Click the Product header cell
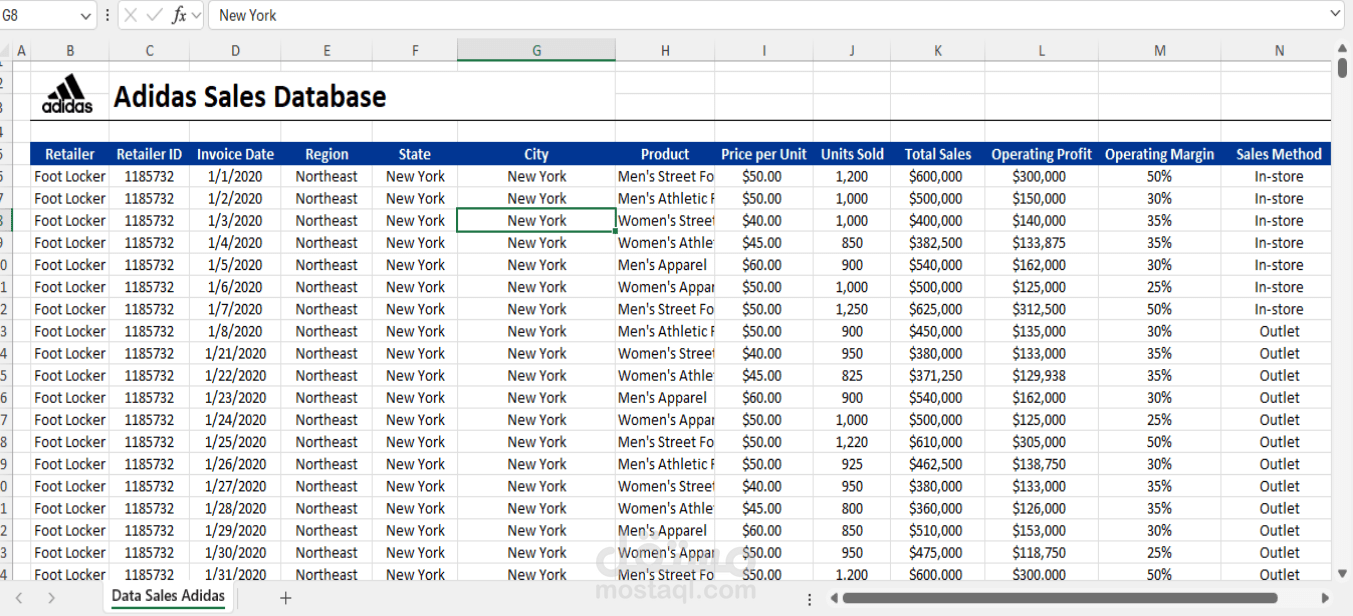Image resolution: width=1353 pixels, height=616 pixels. tap(665, 154)
